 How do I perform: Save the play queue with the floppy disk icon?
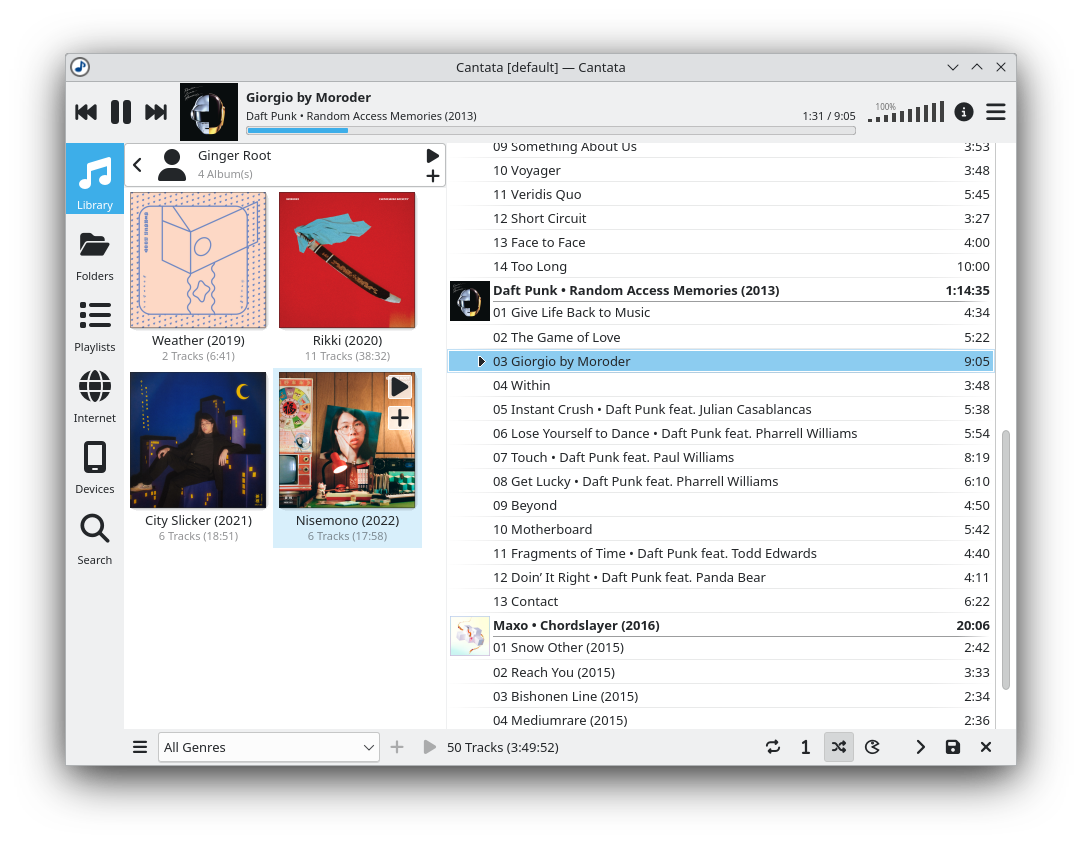[952, 747]
